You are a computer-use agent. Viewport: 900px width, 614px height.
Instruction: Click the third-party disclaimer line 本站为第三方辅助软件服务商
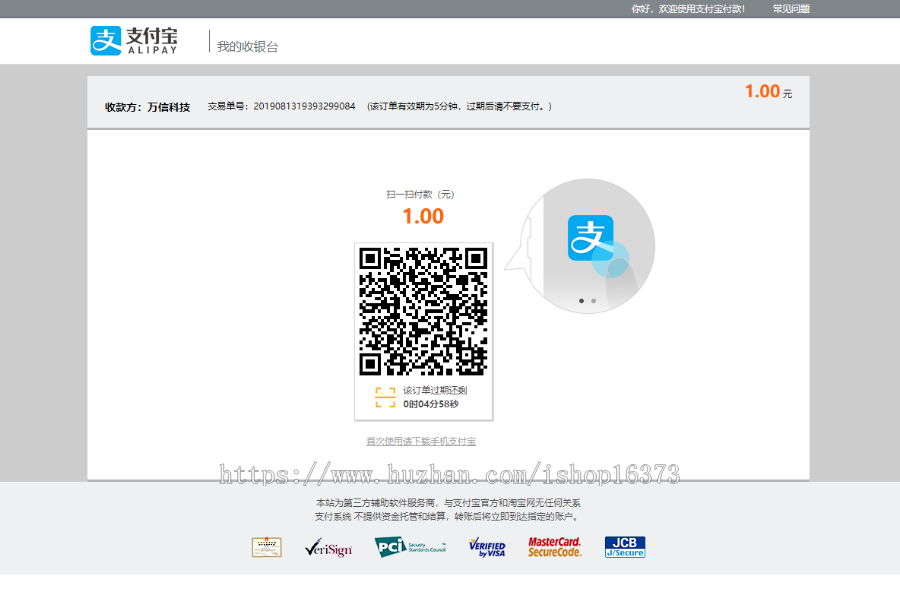448,503
